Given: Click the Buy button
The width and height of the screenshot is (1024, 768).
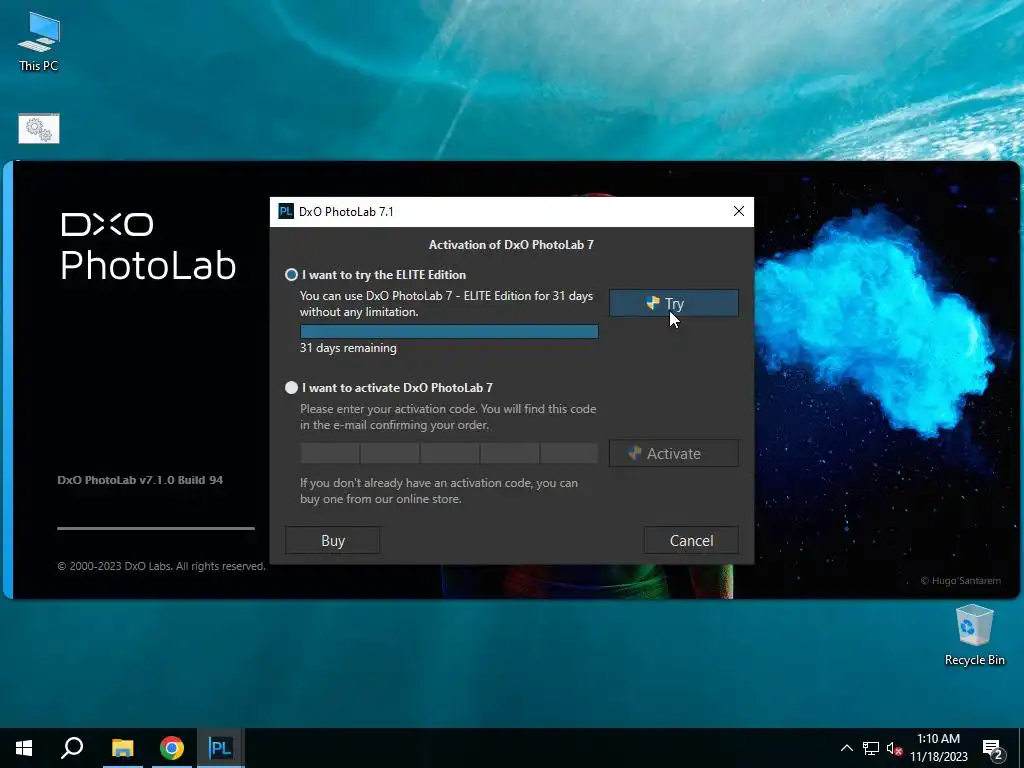Looking at the screenshot, I should click(332, 540).
